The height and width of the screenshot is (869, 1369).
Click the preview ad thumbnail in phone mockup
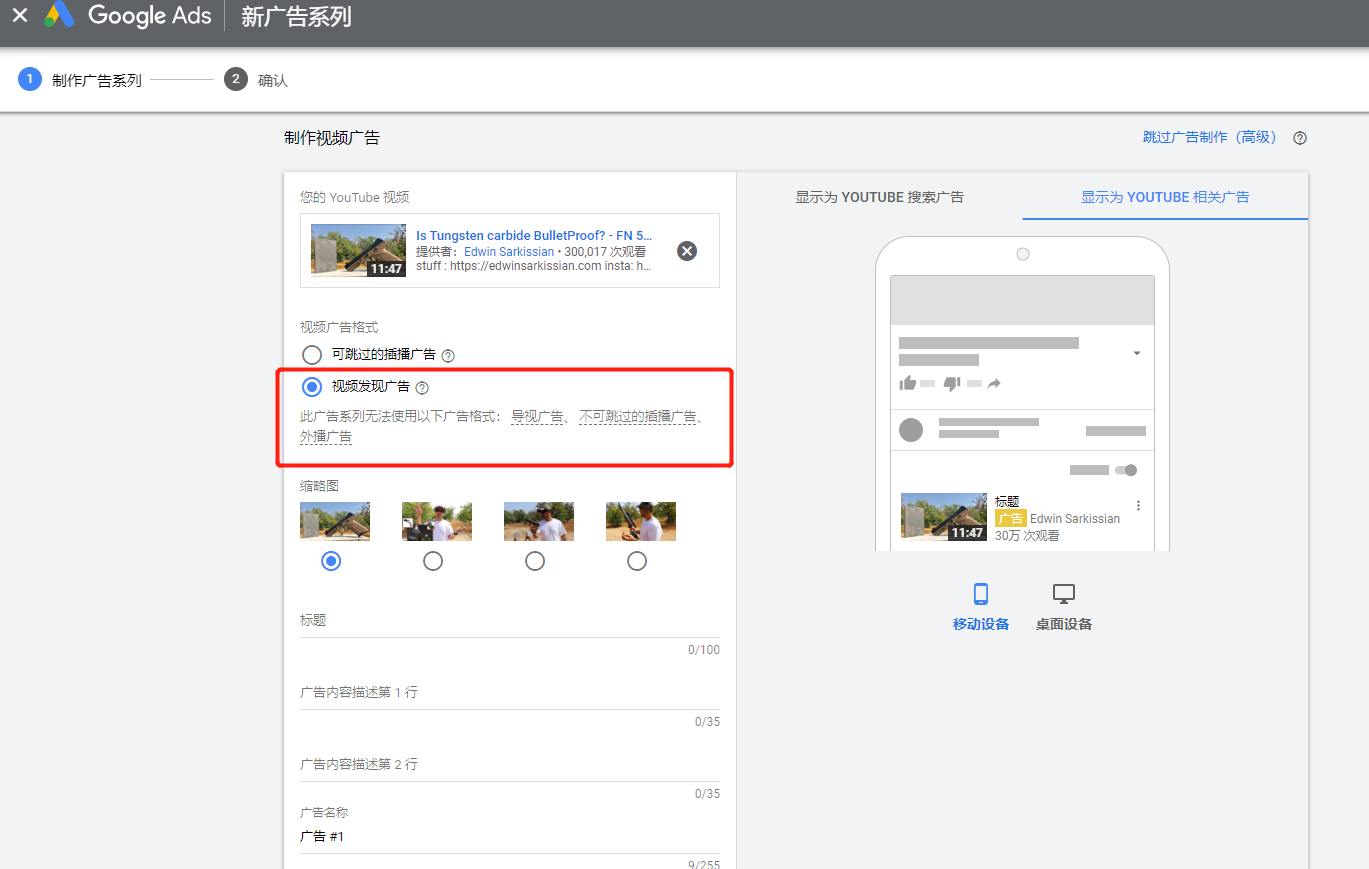pyautogui.click(x=944, y=517)
